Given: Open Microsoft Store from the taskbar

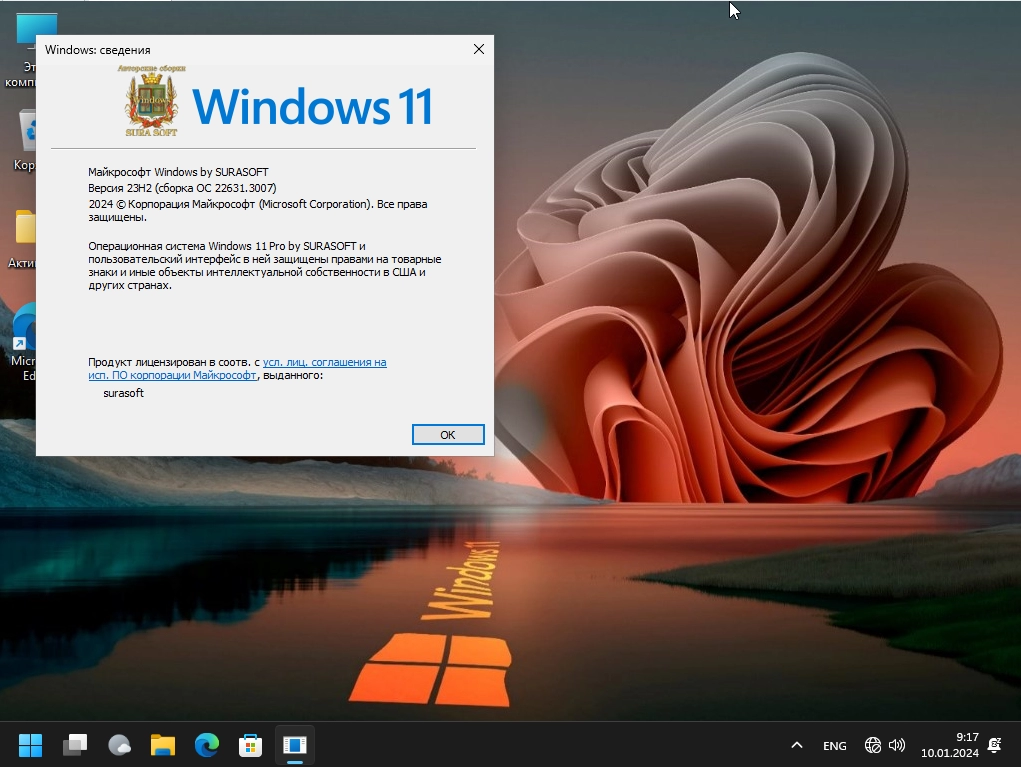Looking at the screenshot, I should click(x=251, y=745).
